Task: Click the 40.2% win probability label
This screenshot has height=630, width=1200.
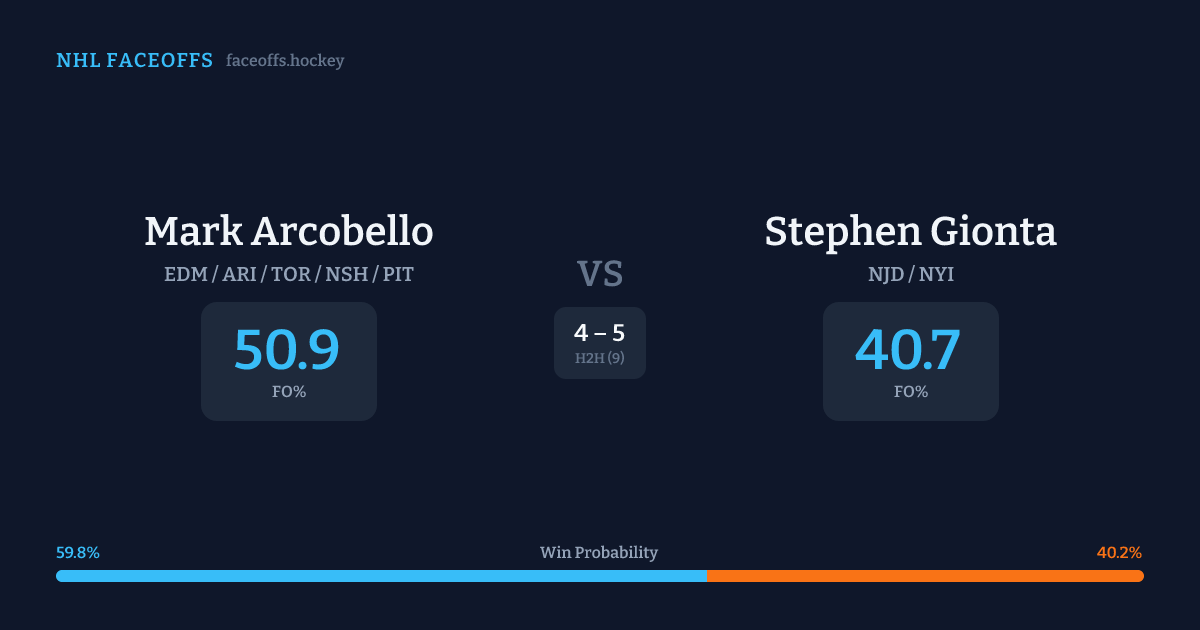Action: point(1119,552)
